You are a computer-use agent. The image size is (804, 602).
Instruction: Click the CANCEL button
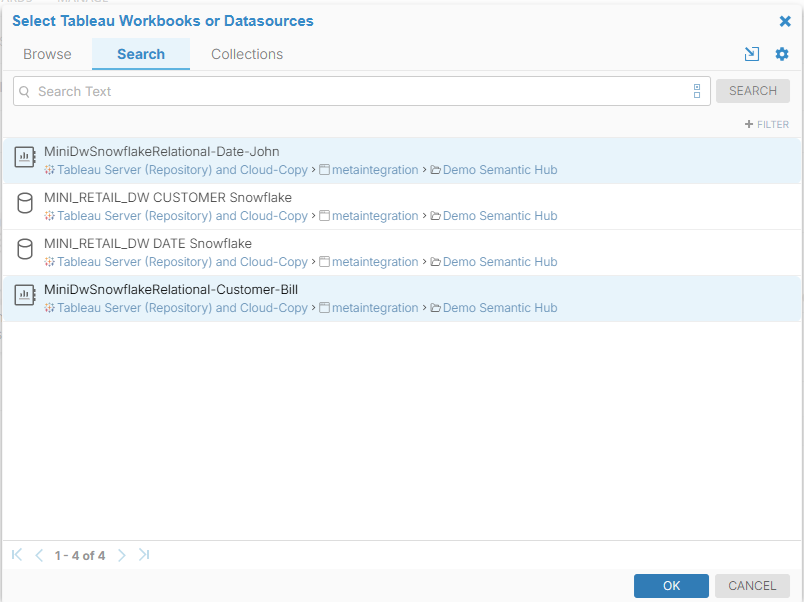pyautogui.click(x=752, y=586)
